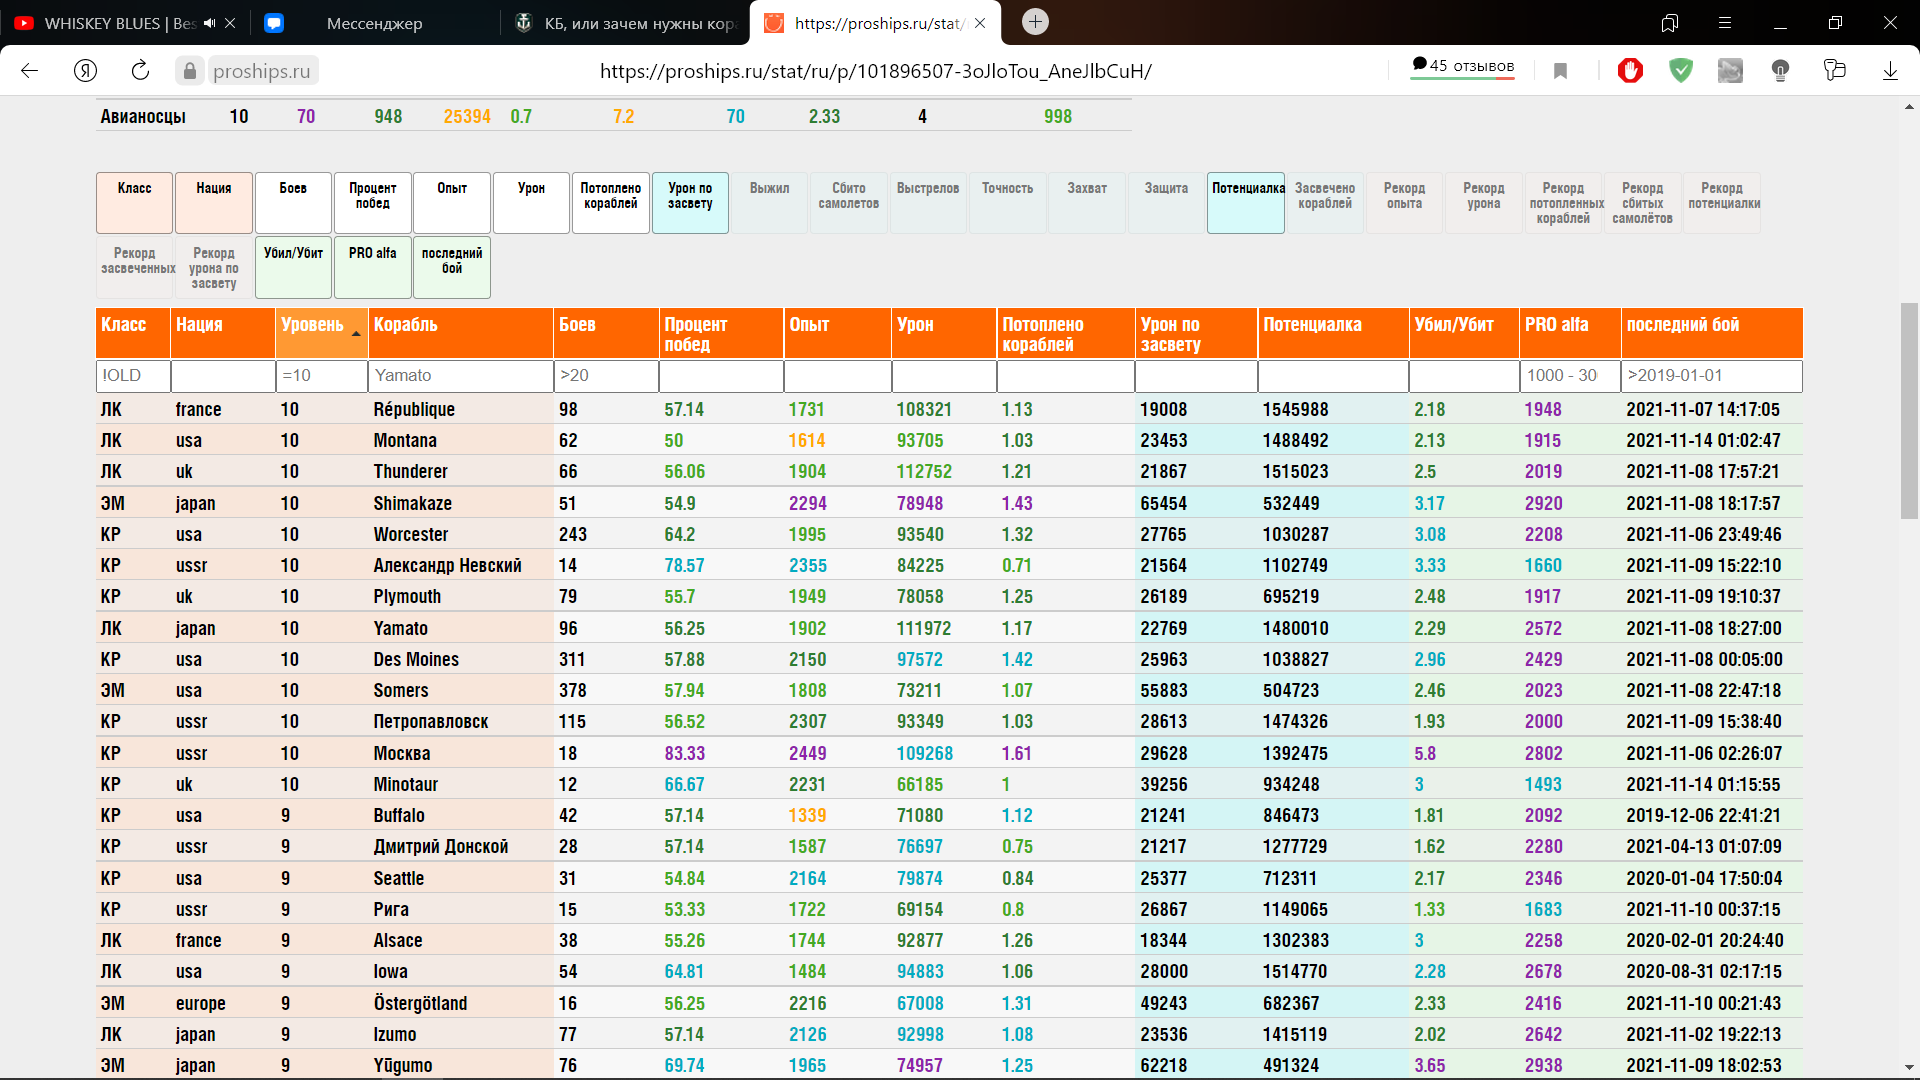Bookmark this page with the bookmark icon
Image resolution: width=1920 pixels, height=1080 pixels.
1560,70
